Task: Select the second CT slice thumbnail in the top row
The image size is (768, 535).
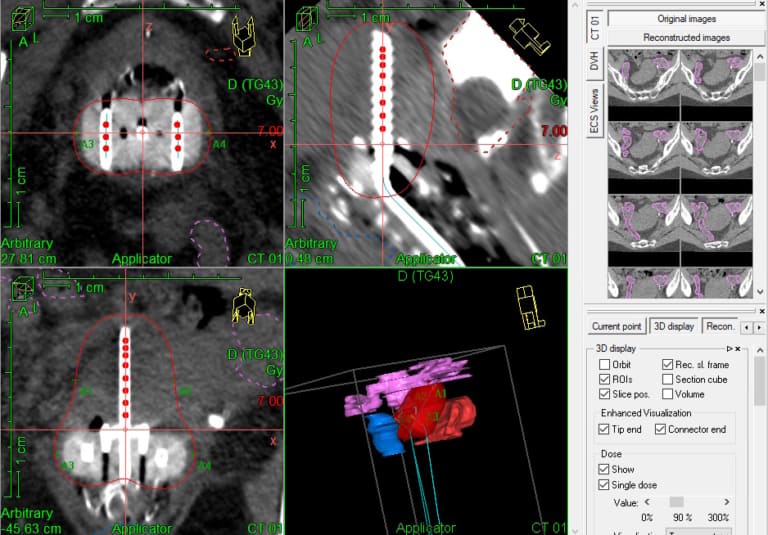Action: tap(717, 77)
